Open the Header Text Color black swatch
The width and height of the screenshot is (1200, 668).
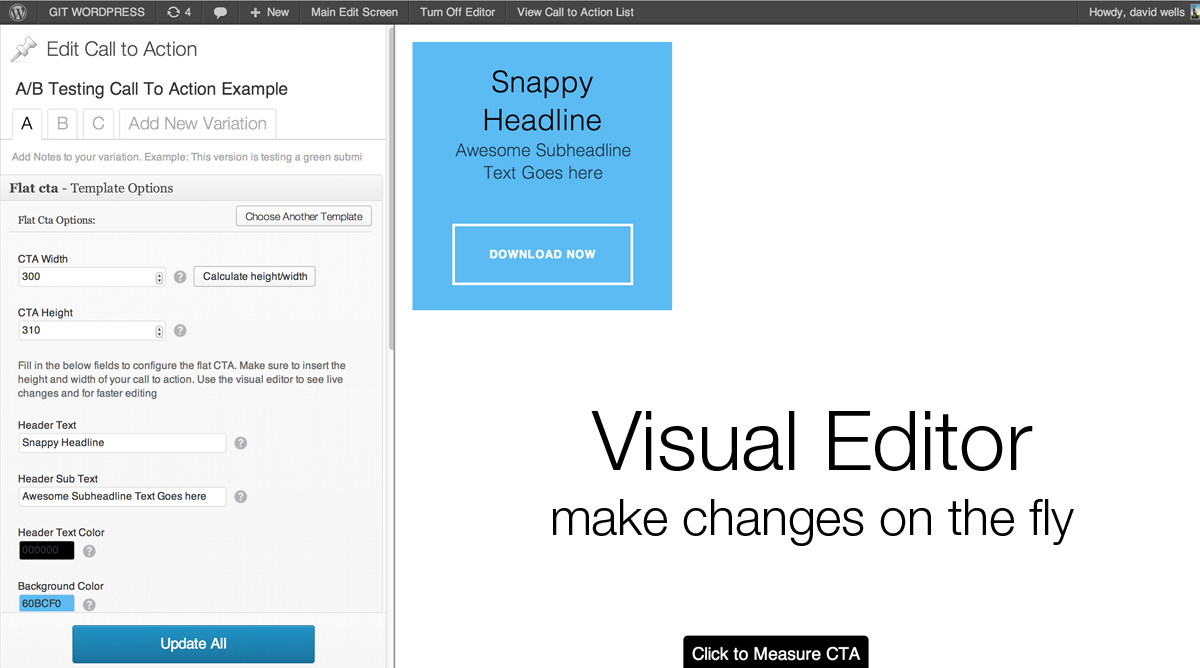46,550
